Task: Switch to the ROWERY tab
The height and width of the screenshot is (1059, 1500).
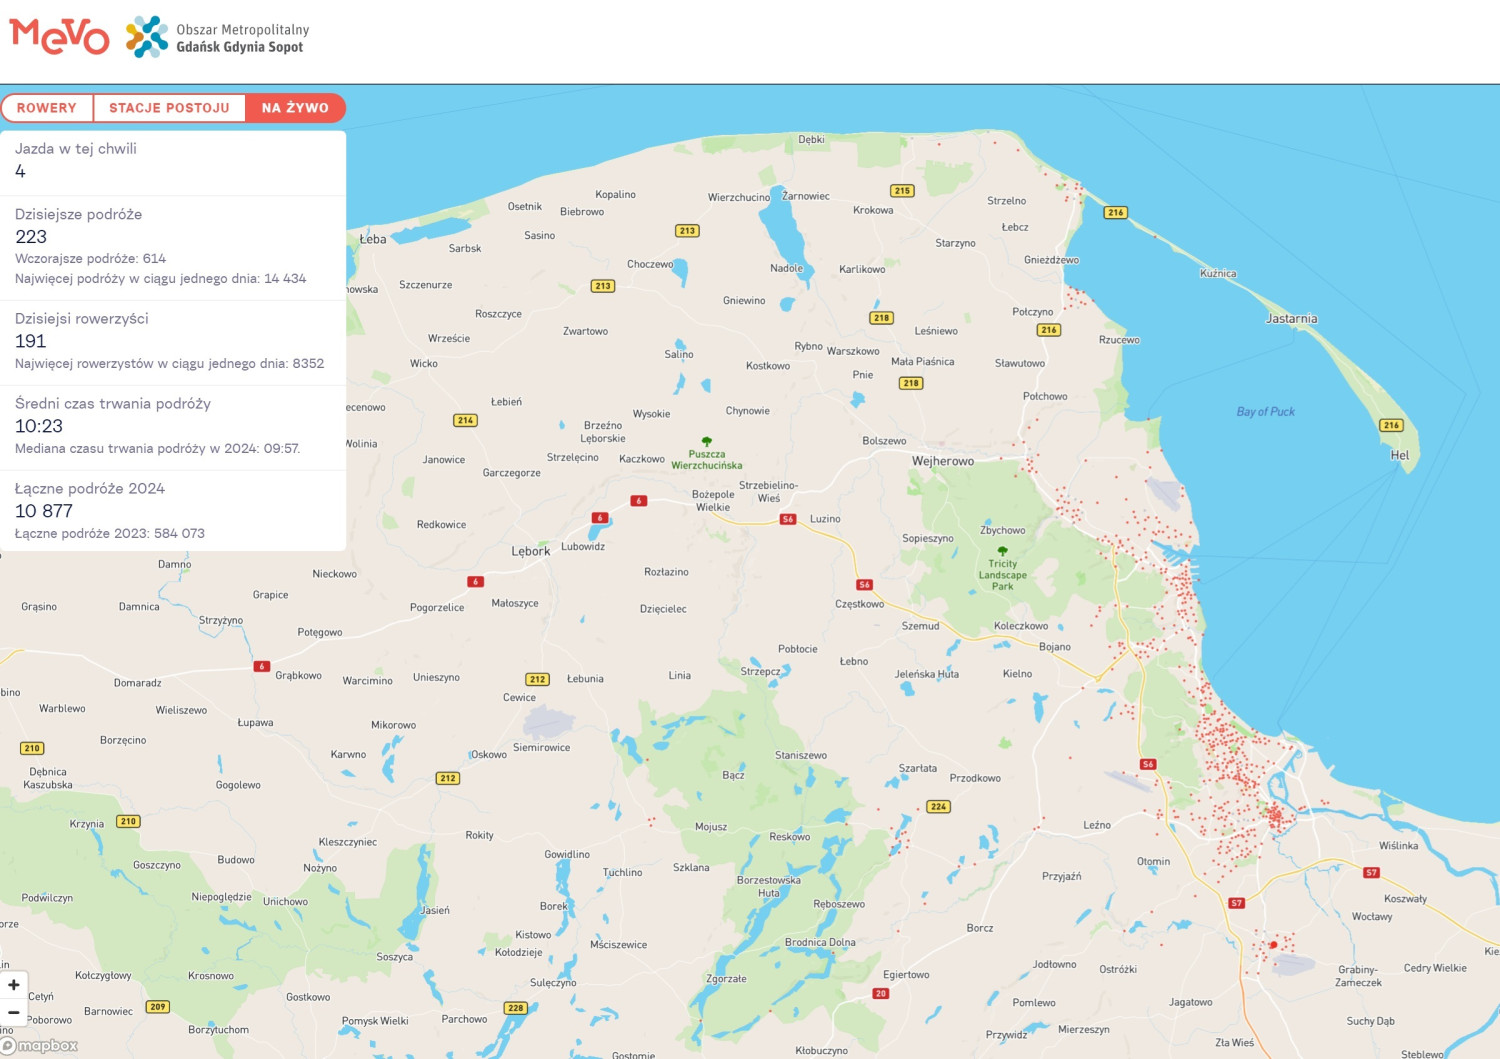Action: click(x=47, y=108)
